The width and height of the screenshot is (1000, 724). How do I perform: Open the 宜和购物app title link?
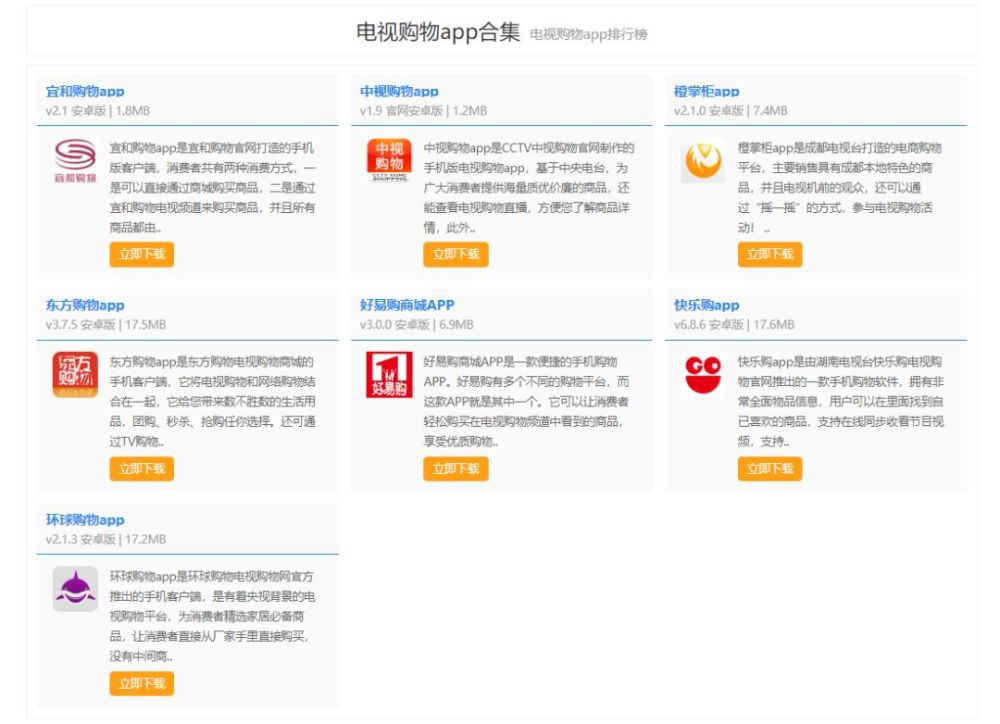(85, 91)
